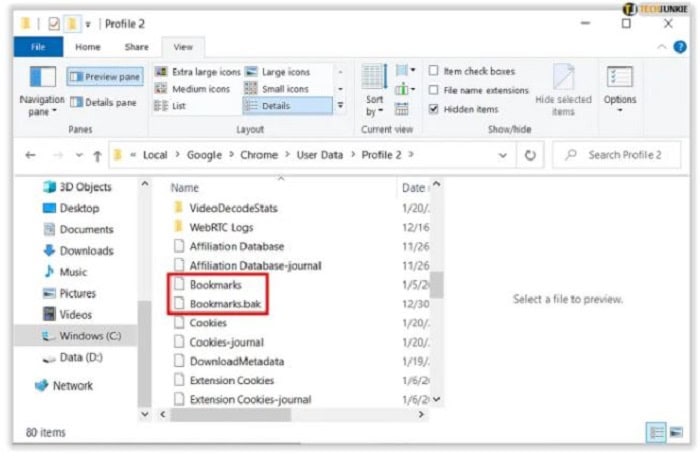
Task: Open Help question mark icon
Action: pyautogui.click(x=680, y=47)
